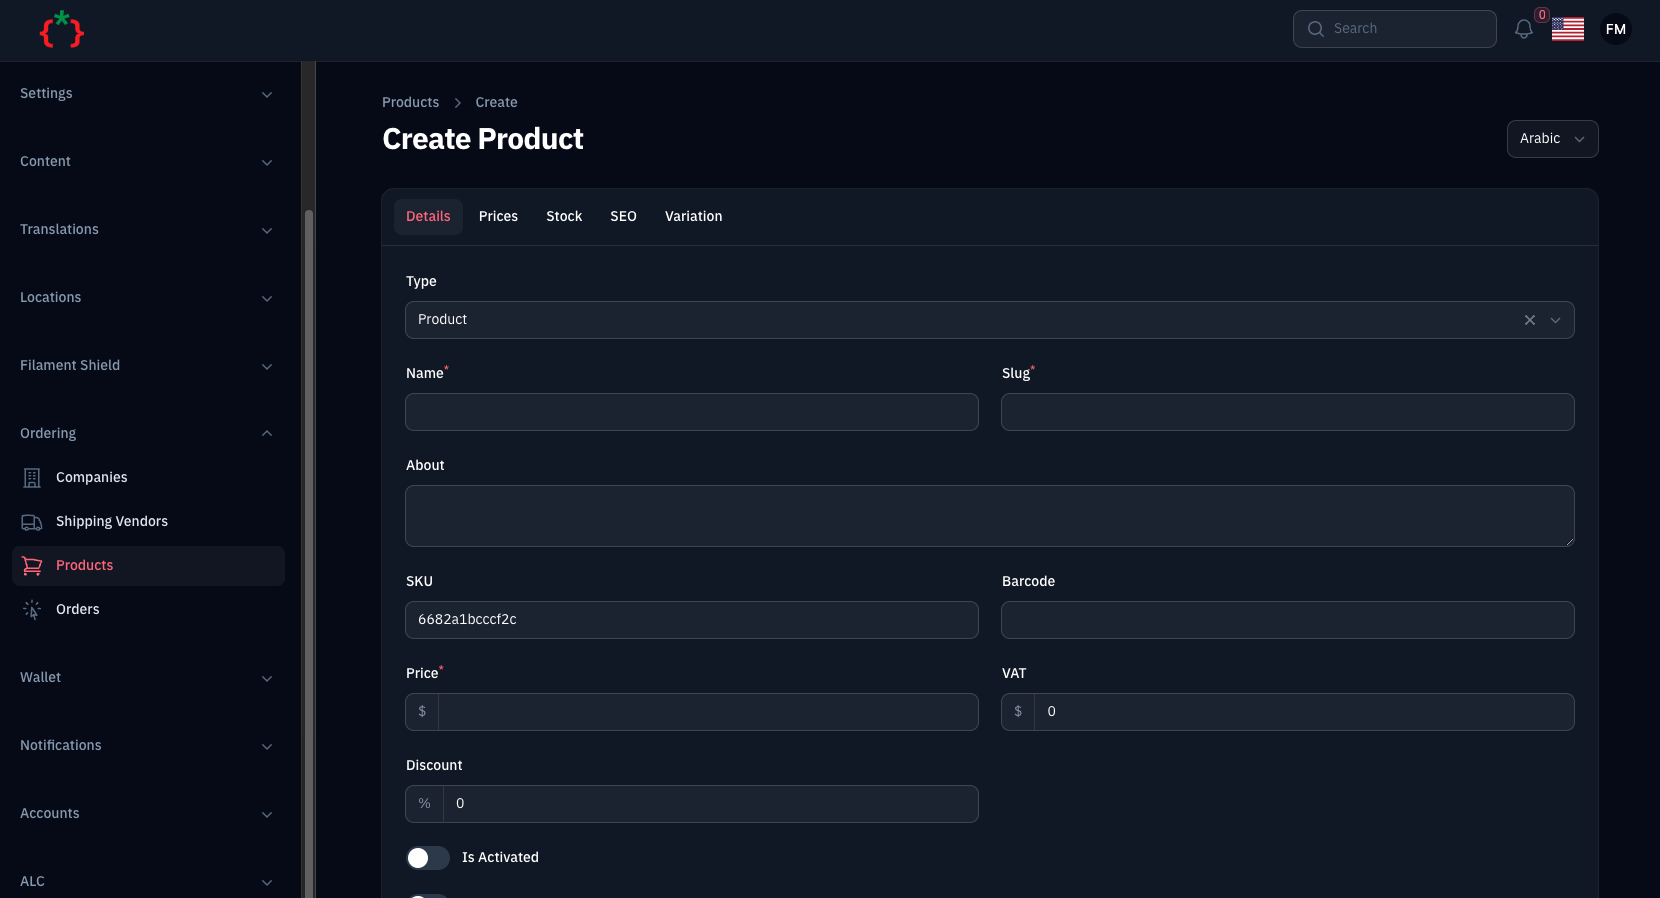Click the Discount percent field

pos(710,804)
